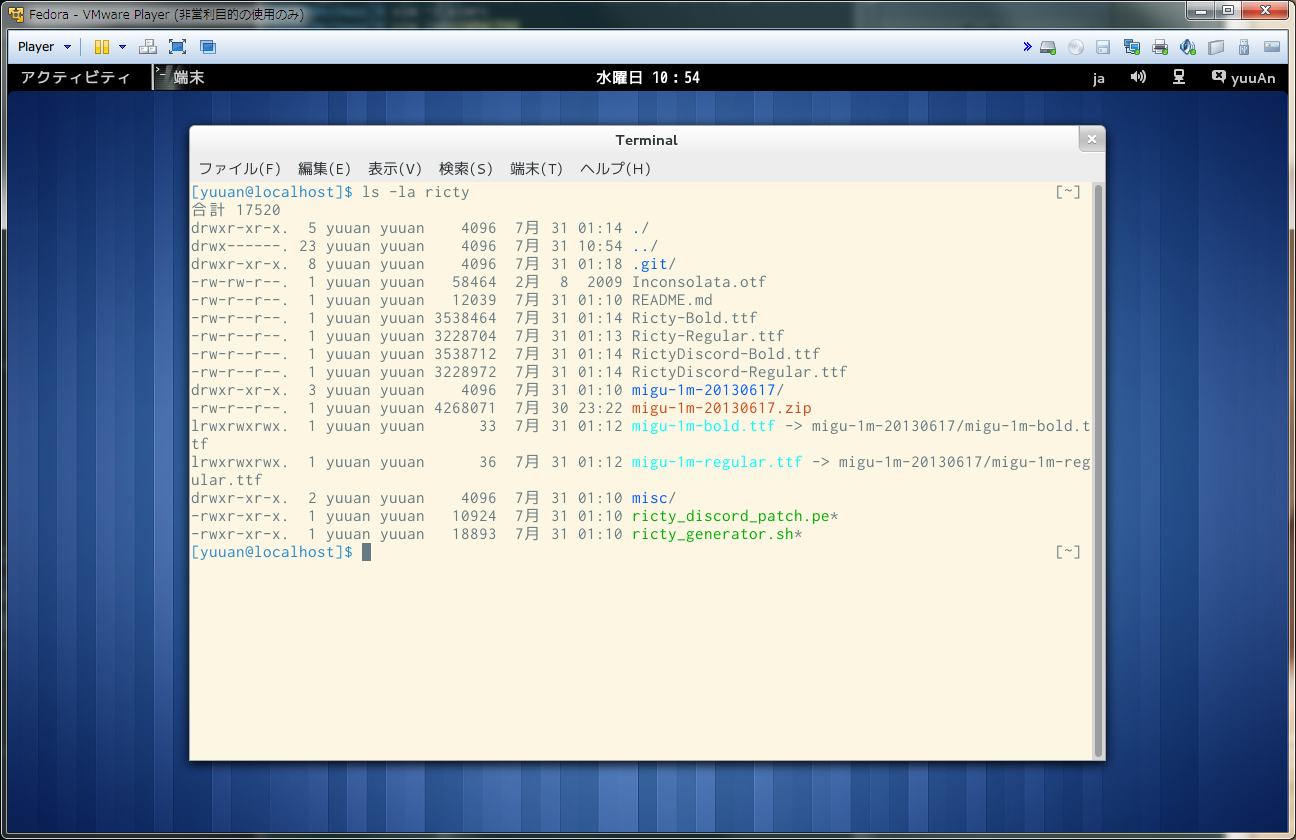The height and width of the screenshot is (840, 1296).
Task: Click file size "4268071" in listing
Action: coord(465,408)
